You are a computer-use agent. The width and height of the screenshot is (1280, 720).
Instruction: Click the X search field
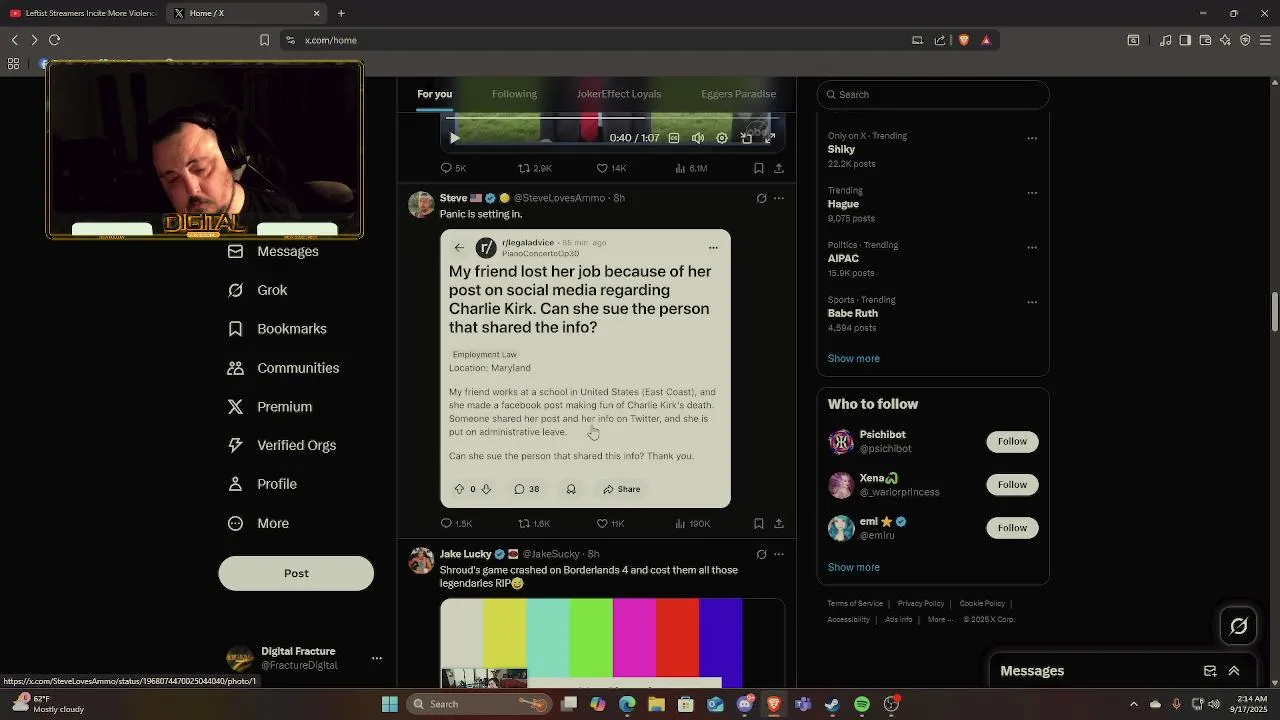pyautogui.click(x=933, y=94)
